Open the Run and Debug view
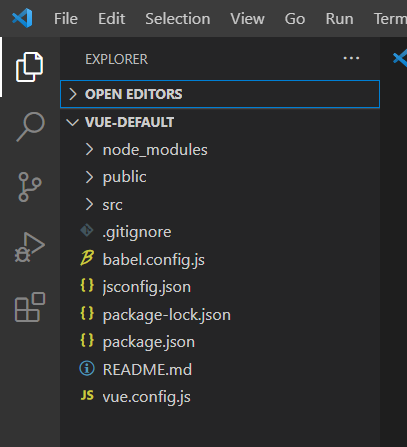This screenshot has height=447, width=407. [30, 247]
